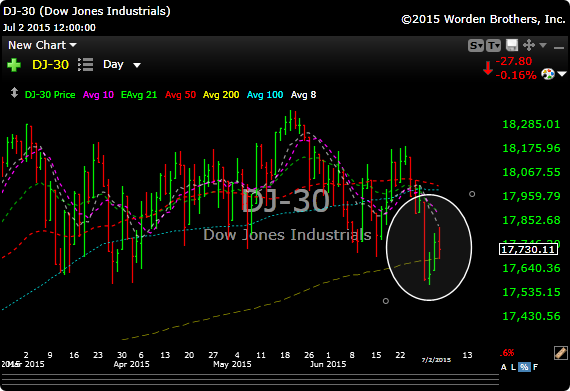This screenshot has height=391, width=570.
Task: Click the 7/2/2015 date marker on axis
Action: point(436,360)
